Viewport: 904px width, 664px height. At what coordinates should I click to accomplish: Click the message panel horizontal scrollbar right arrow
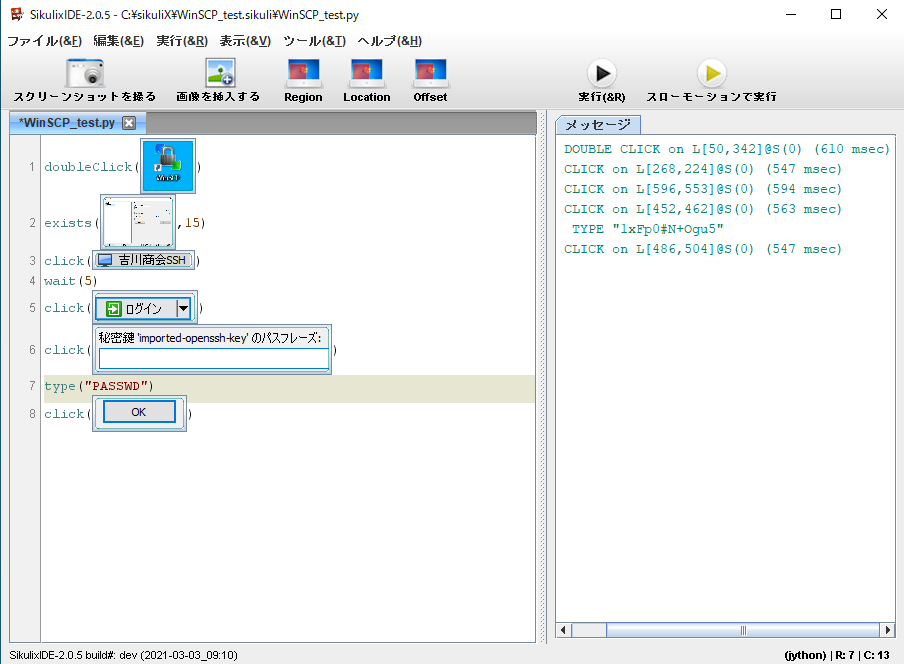click(x=886, y=630)
